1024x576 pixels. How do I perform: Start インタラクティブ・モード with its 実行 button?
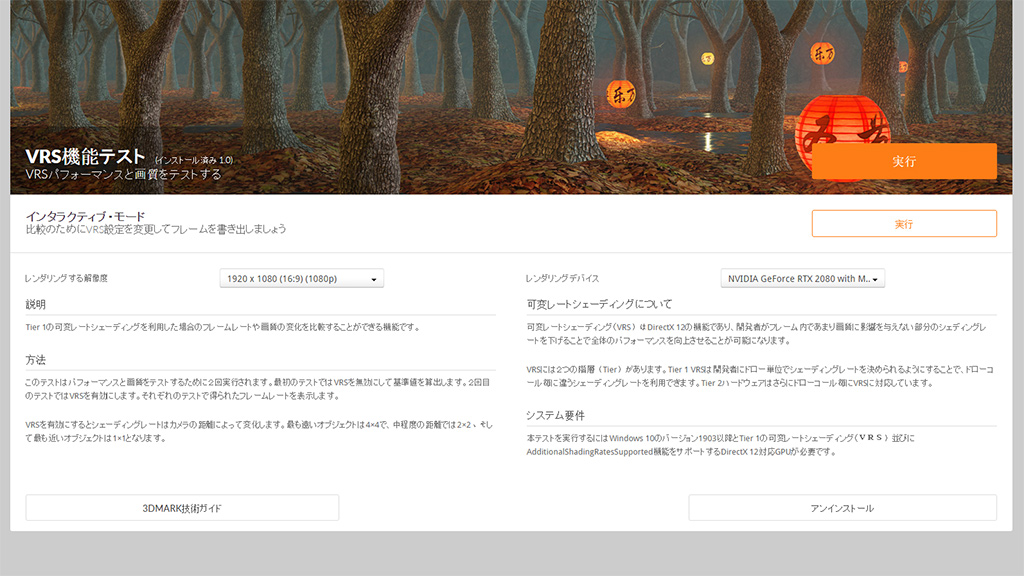904,224
